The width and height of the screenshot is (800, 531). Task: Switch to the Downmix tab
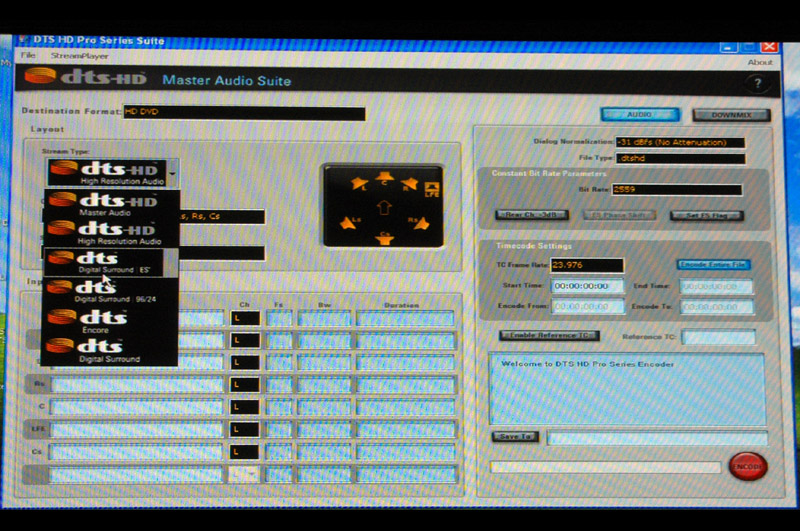pos(731,115)
